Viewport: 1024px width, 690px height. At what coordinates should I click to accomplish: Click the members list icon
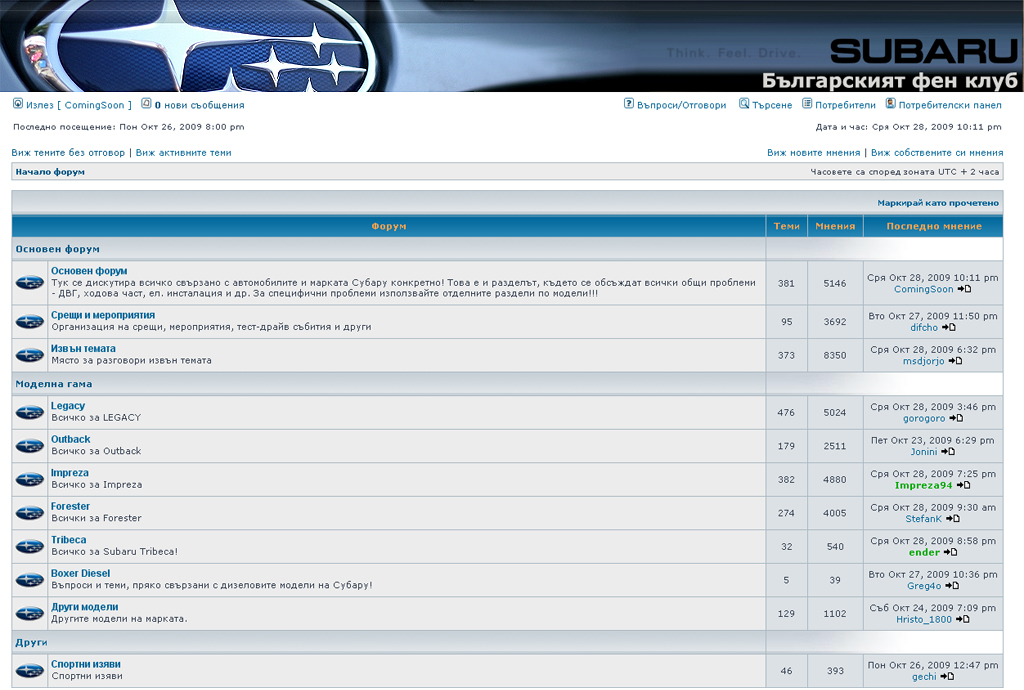tap(807, 104)
